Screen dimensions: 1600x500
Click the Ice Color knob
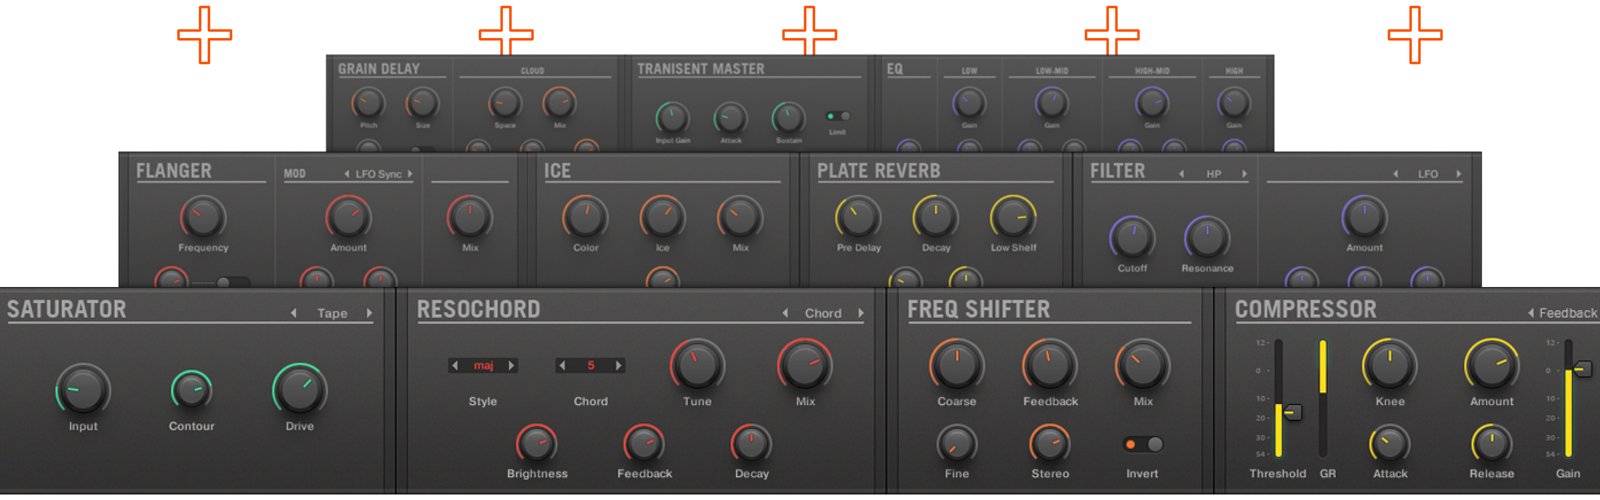(585, 217)
